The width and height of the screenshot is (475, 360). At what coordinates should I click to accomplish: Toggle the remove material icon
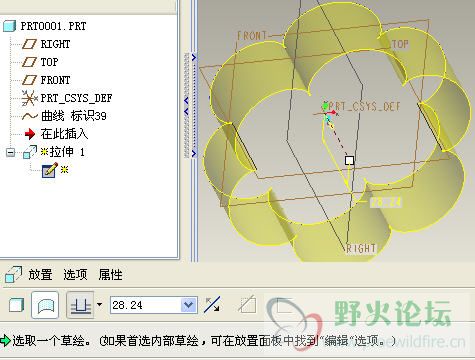click(247, 304)
